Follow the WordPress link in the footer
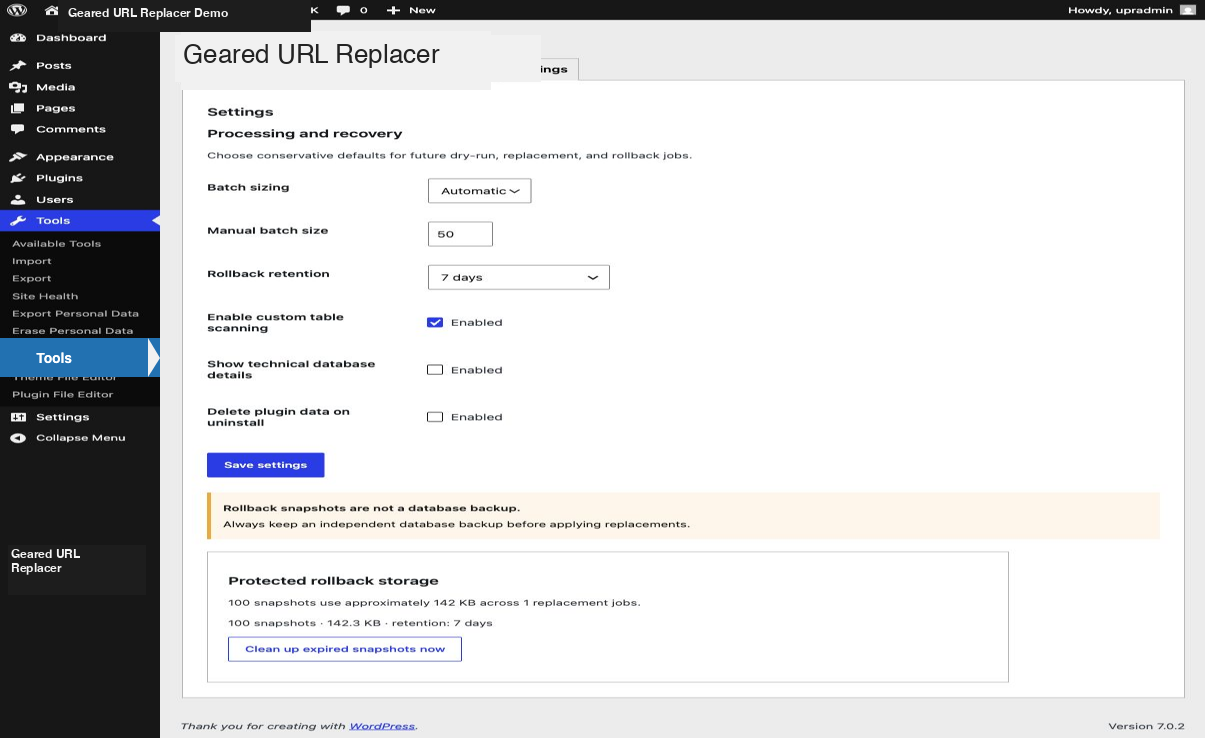The height and width of the screenshot is (738, 1205). (382, 726)
